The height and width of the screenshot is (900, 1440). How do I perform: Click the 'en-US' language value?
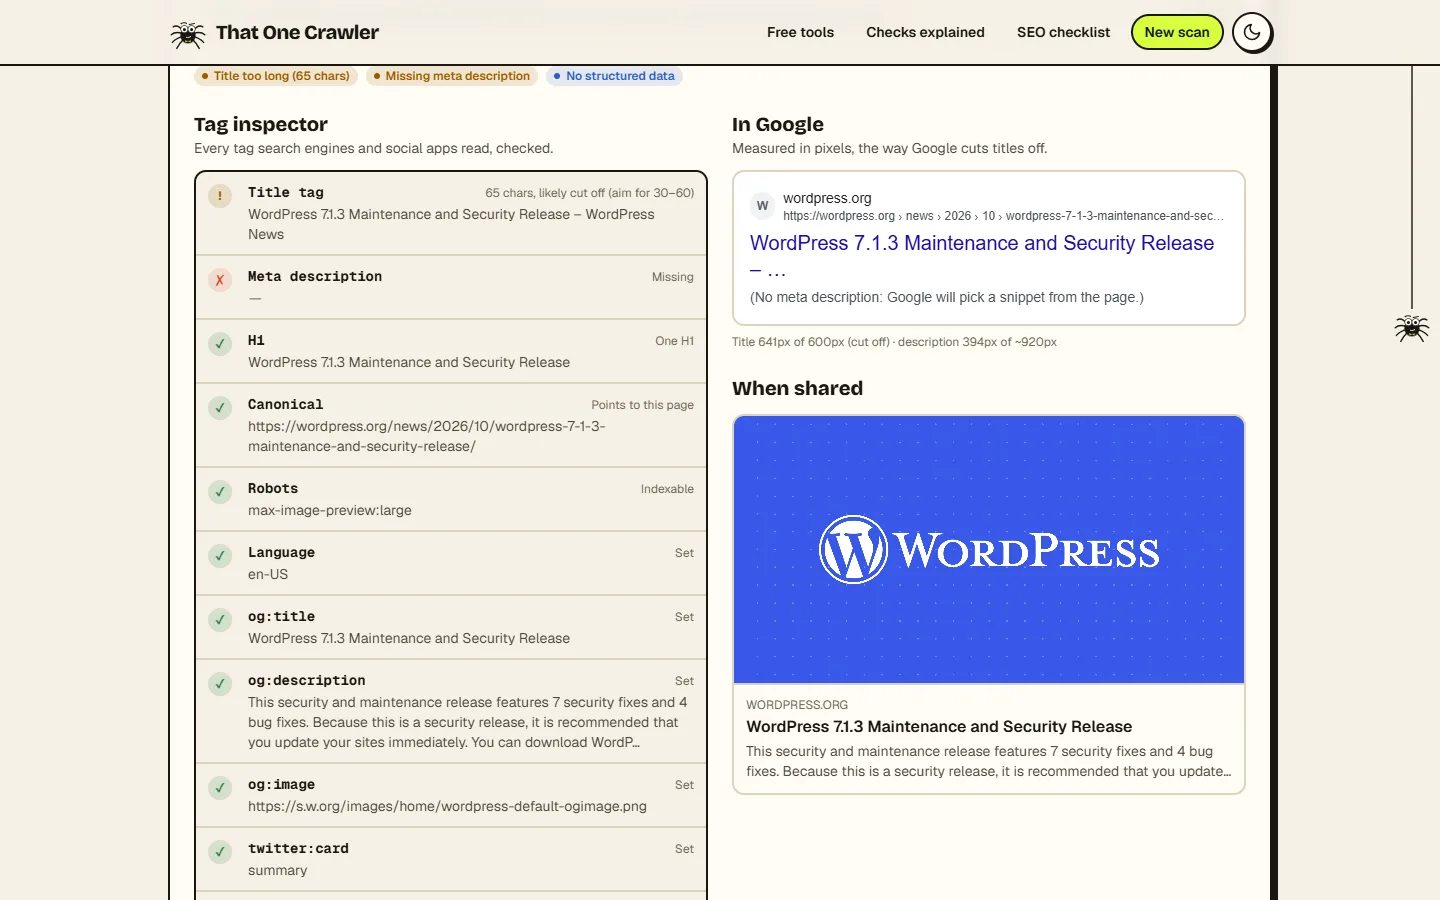coord(268,574)
